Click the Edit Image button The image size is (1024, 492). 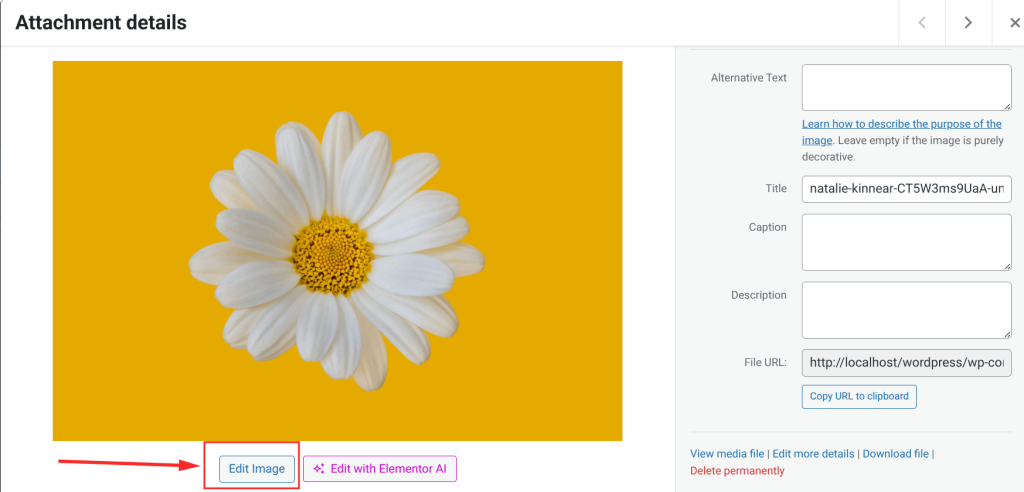(257, 468)
